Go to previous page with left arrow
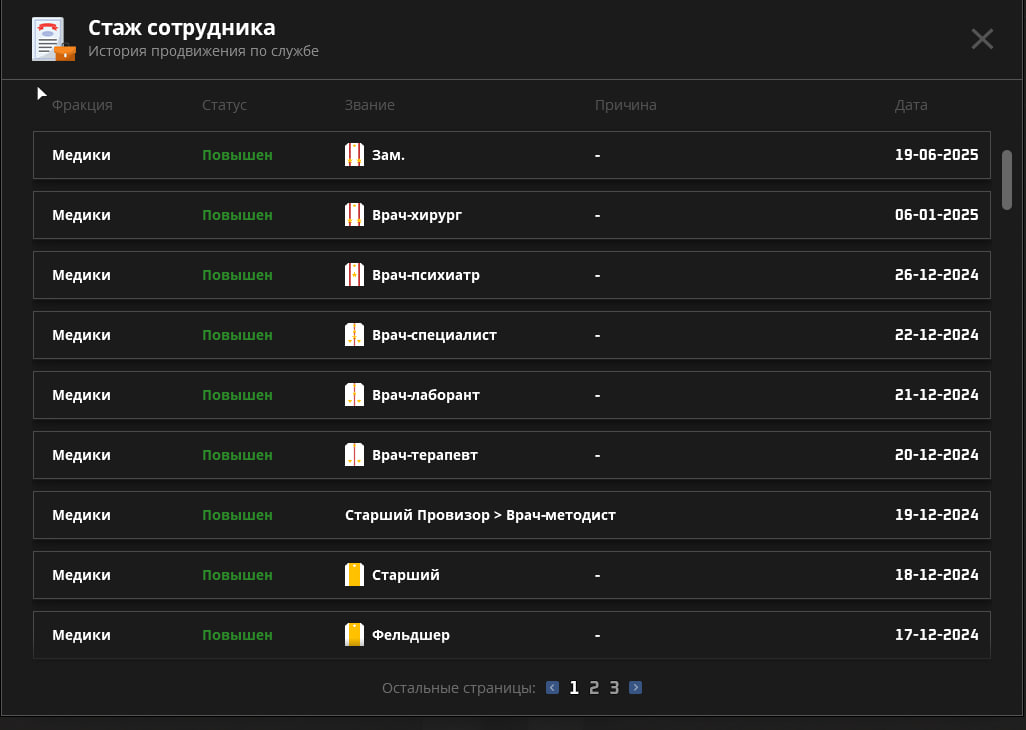Screen dimensions: 1026x730 click(x=552, y=687)
